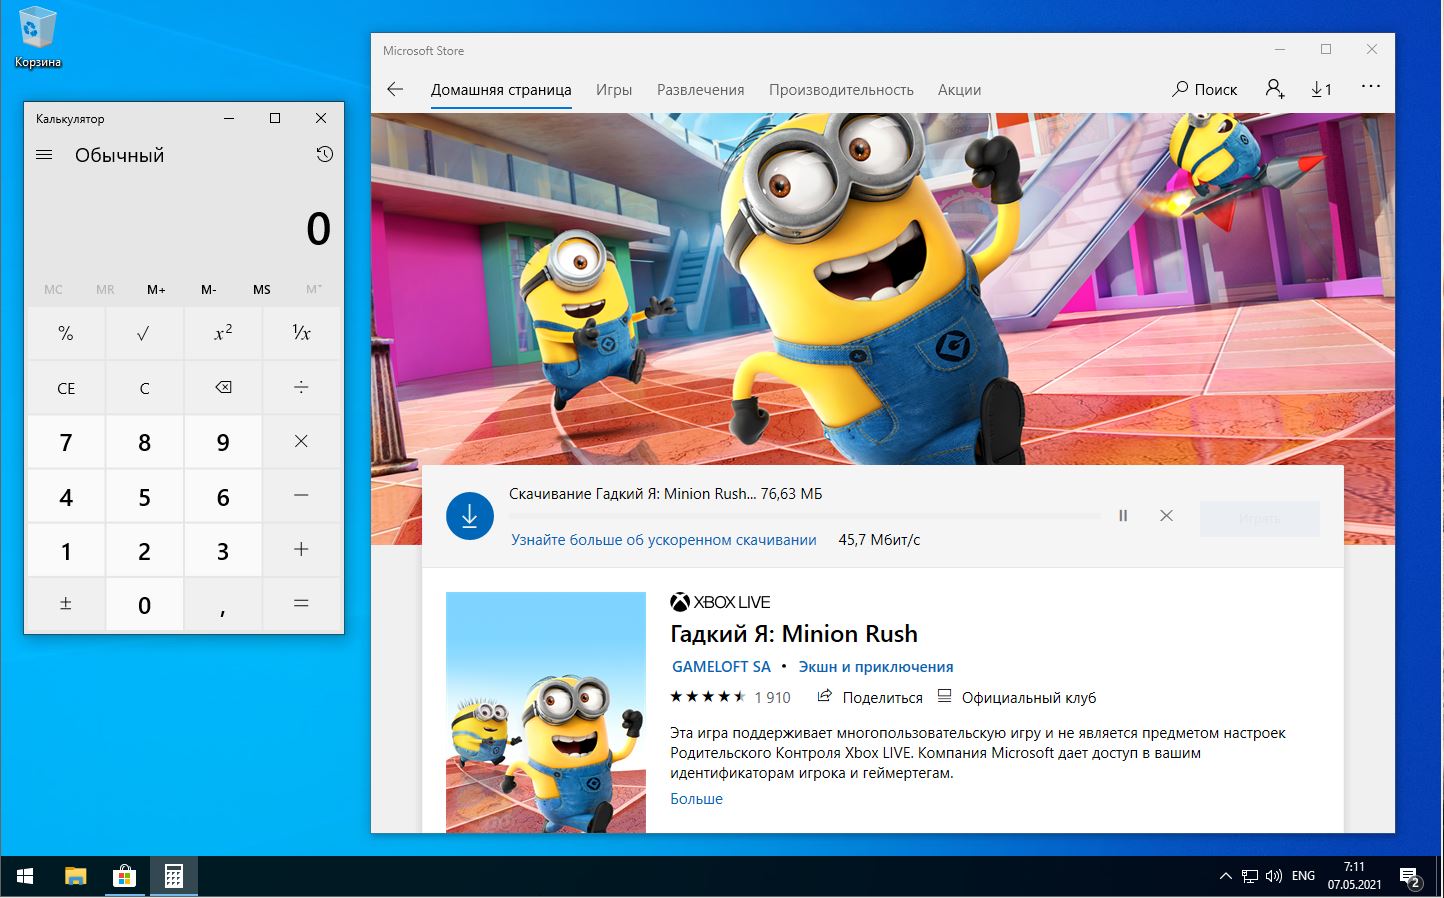Click the divide key

pyautogui.click(x=301, y=387)
